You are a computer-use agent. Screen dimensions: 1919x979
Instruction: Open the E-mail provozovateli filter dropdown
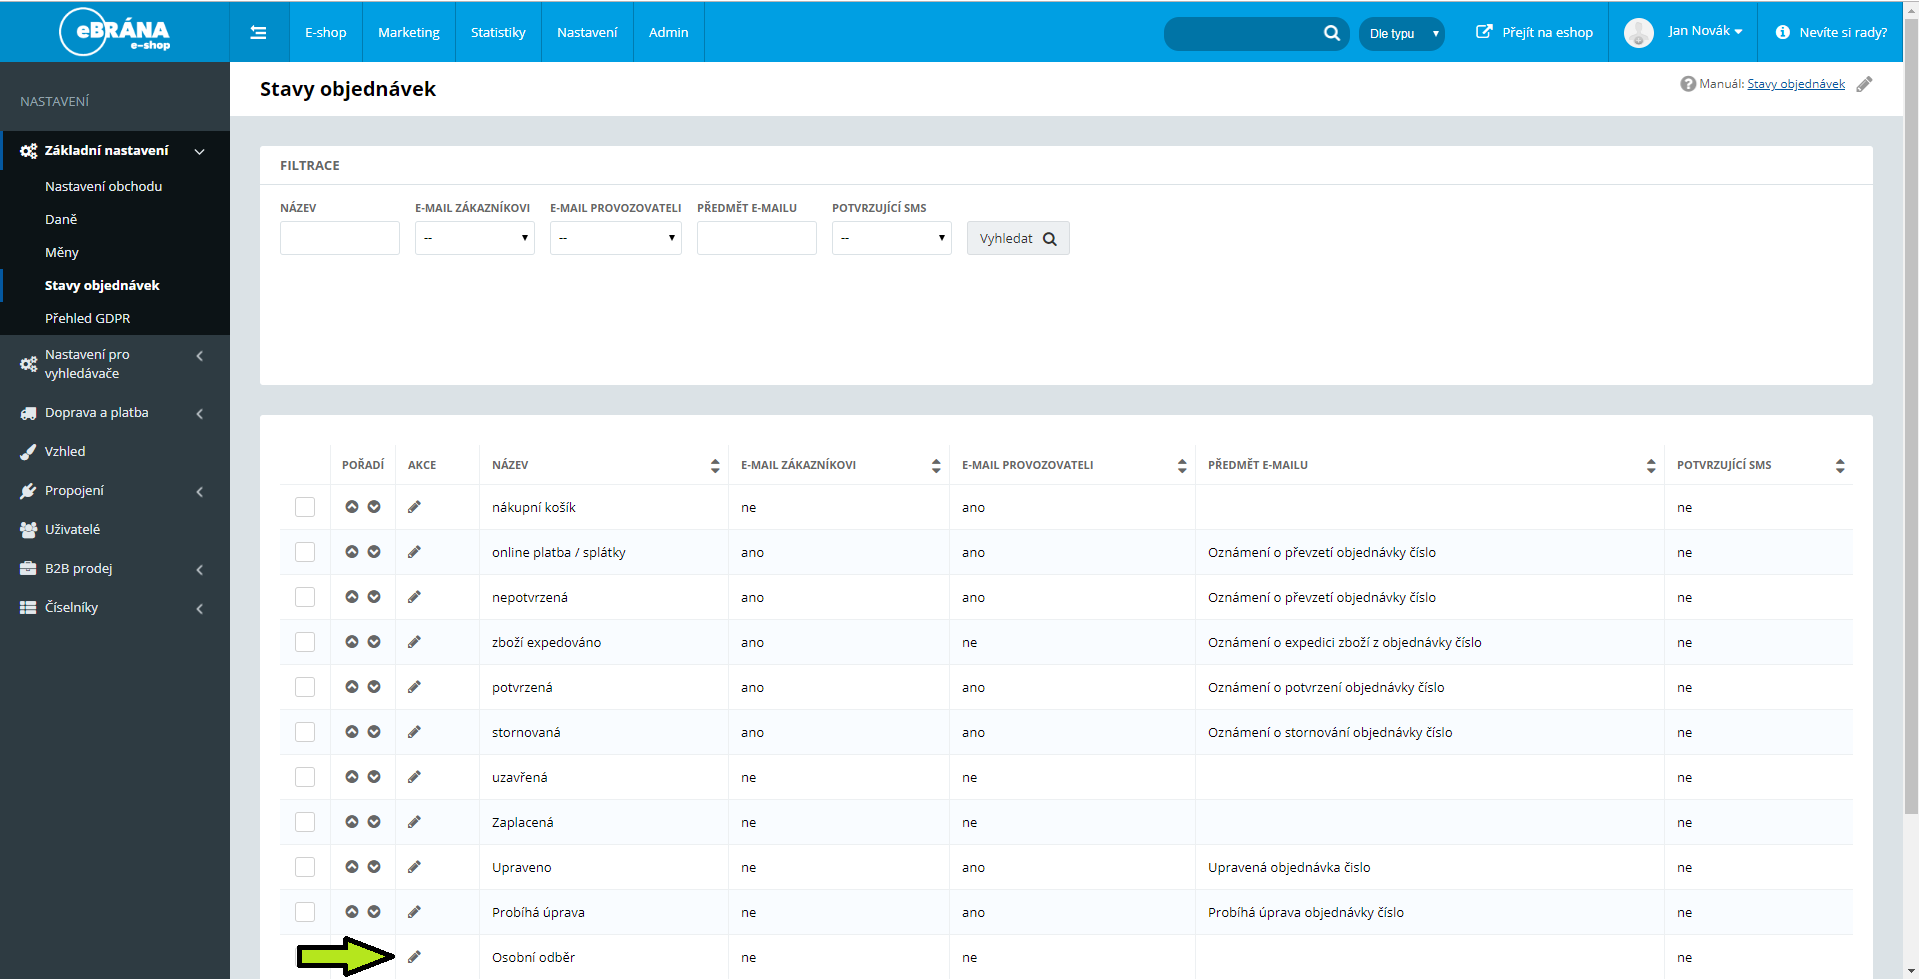tap(616, 238)
